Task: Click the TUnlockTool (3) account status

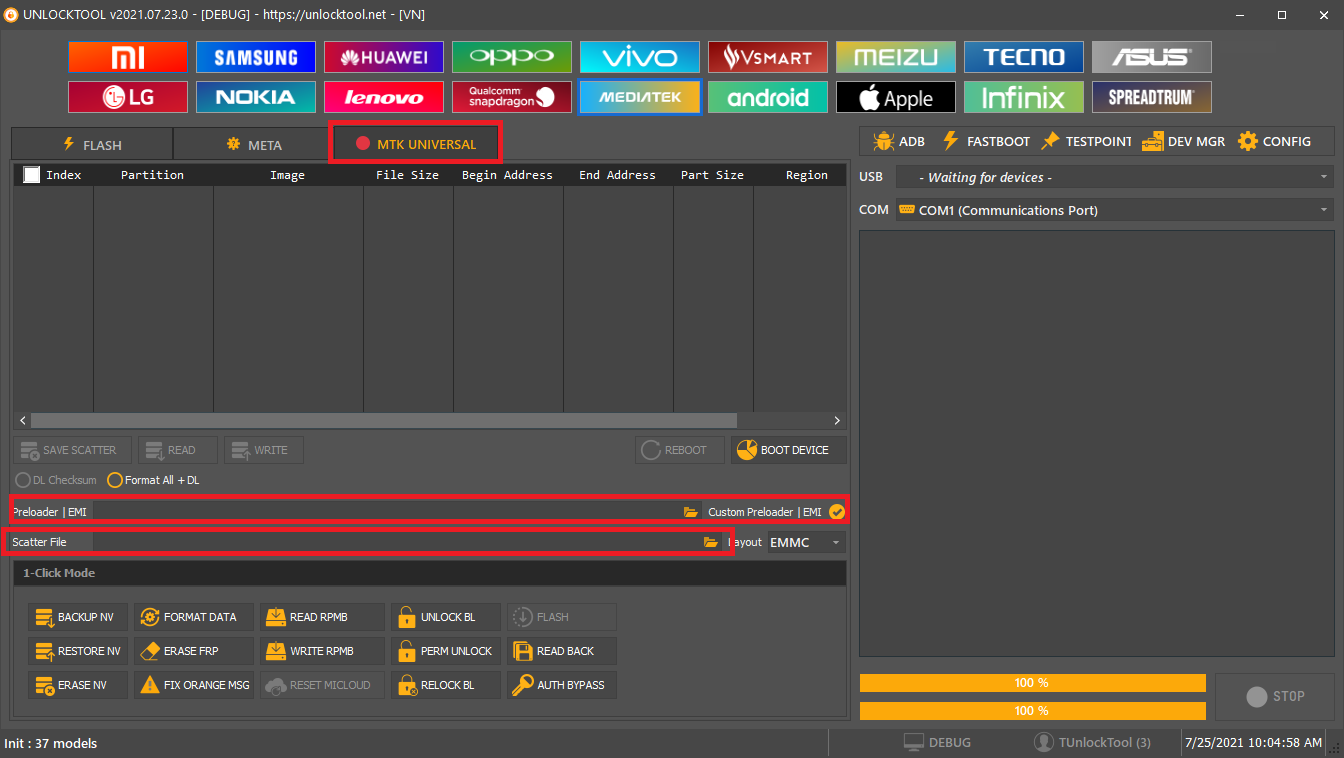Action: coord(1093,743)
